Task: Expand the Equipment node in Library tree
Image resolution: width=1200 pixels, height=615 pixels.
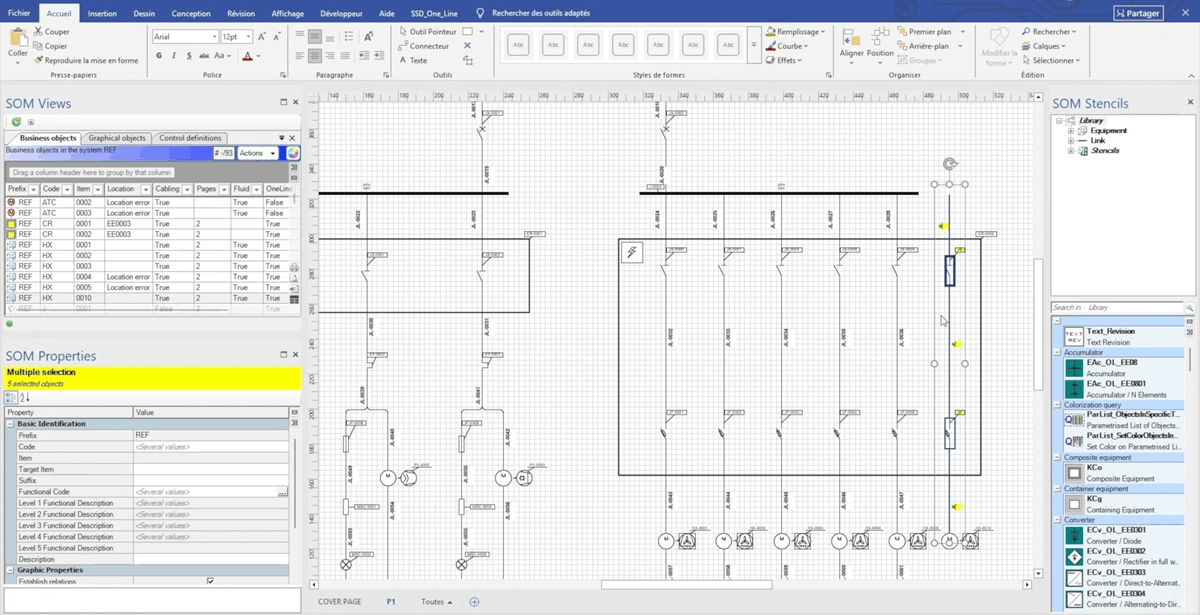Action: tap(1070, 131)
